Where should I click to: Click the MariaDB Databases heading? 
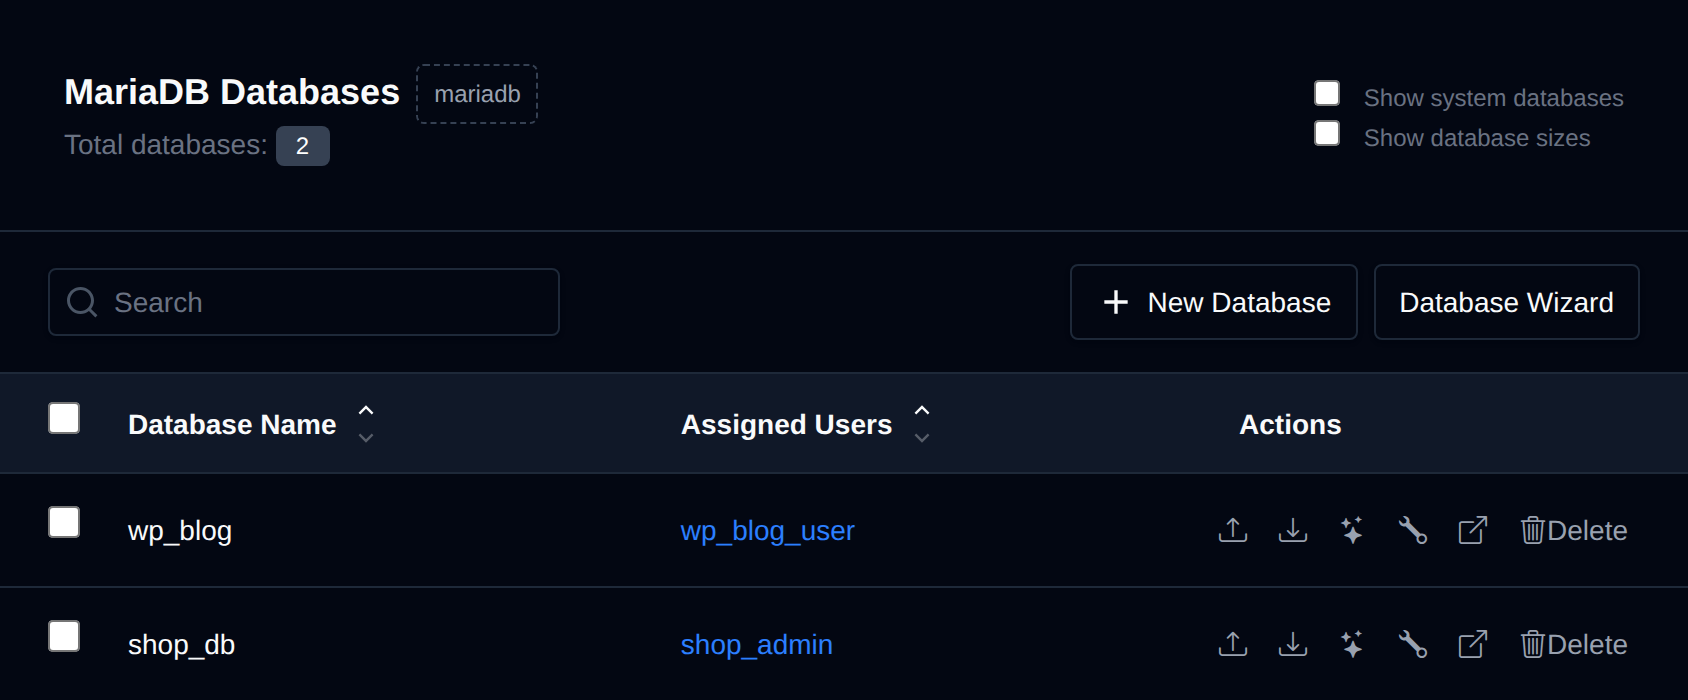232,92
